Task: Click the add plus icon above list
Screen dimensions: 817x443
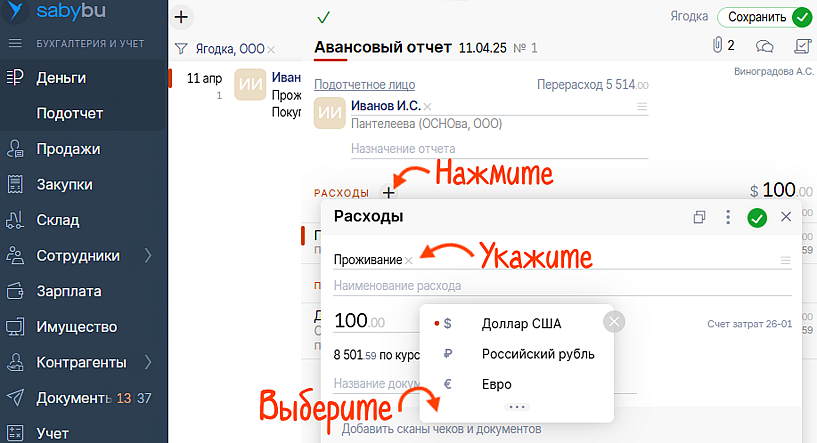Action: click(181, 16)
